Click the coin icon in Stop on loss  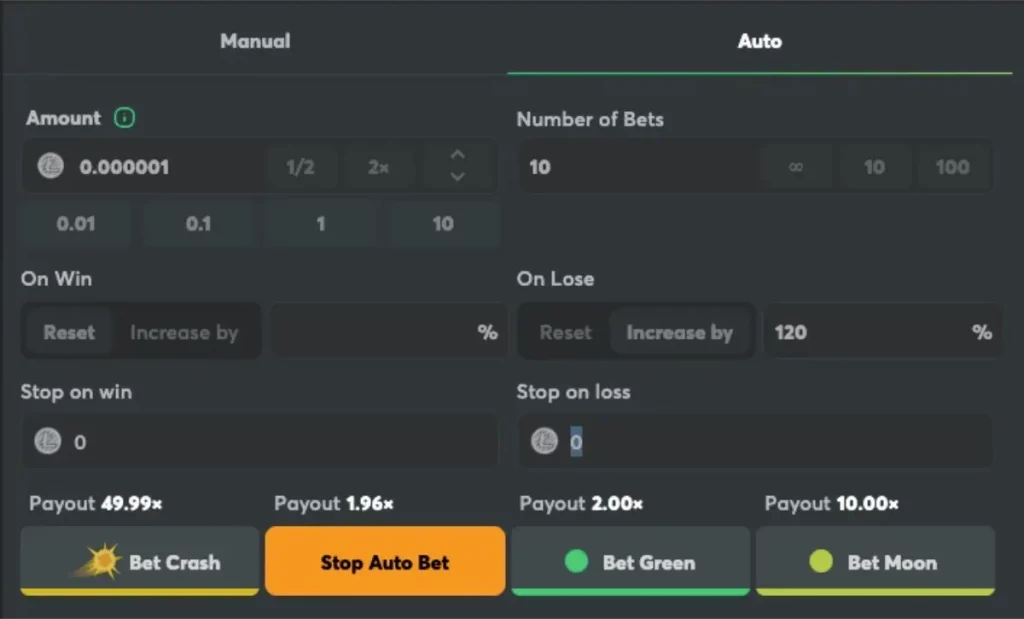click(544, 441)
